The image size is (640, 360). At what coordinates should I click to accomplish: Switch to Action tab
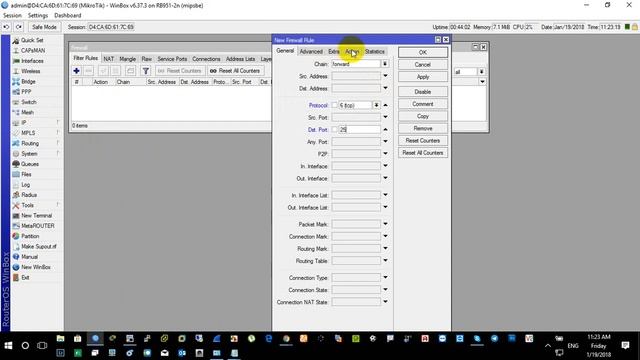[352, 51]
